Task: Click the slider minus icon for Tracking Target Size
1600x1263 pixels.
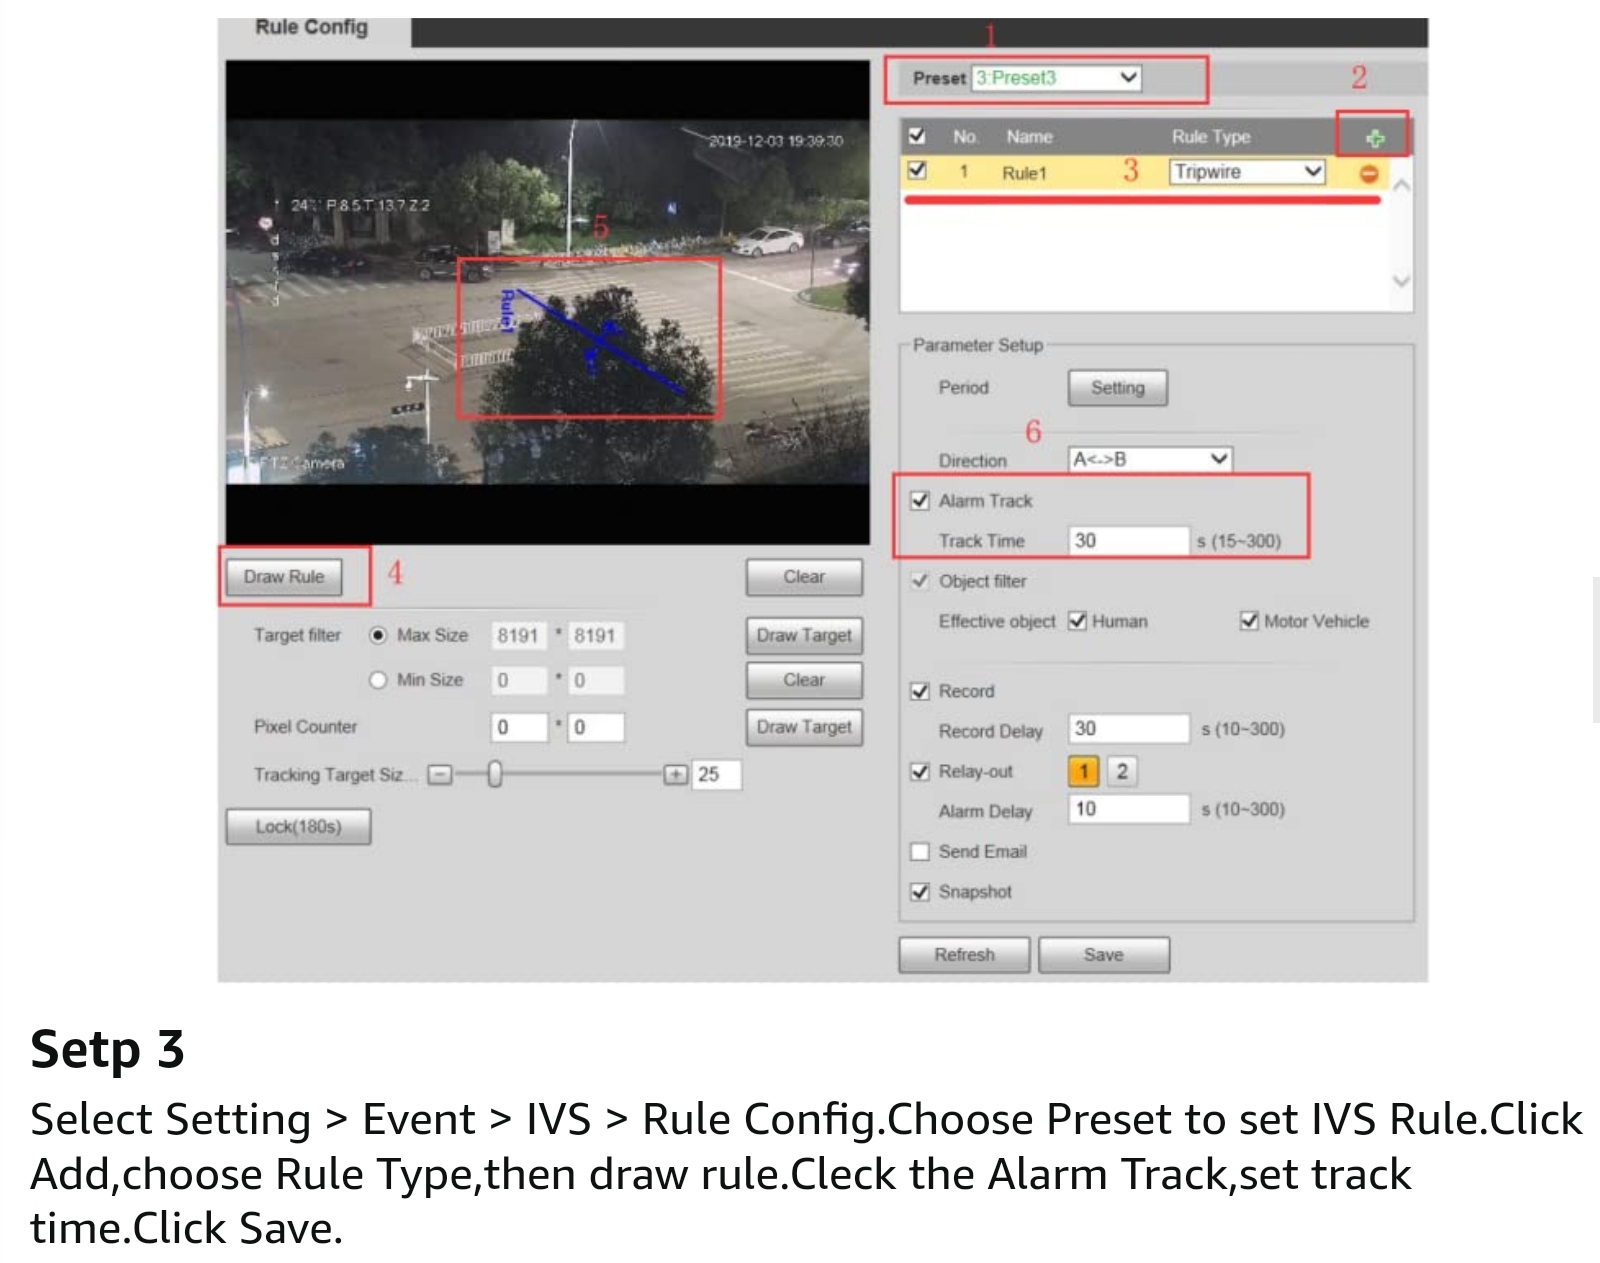Action: pyautogui.click(x=440, y=774)
